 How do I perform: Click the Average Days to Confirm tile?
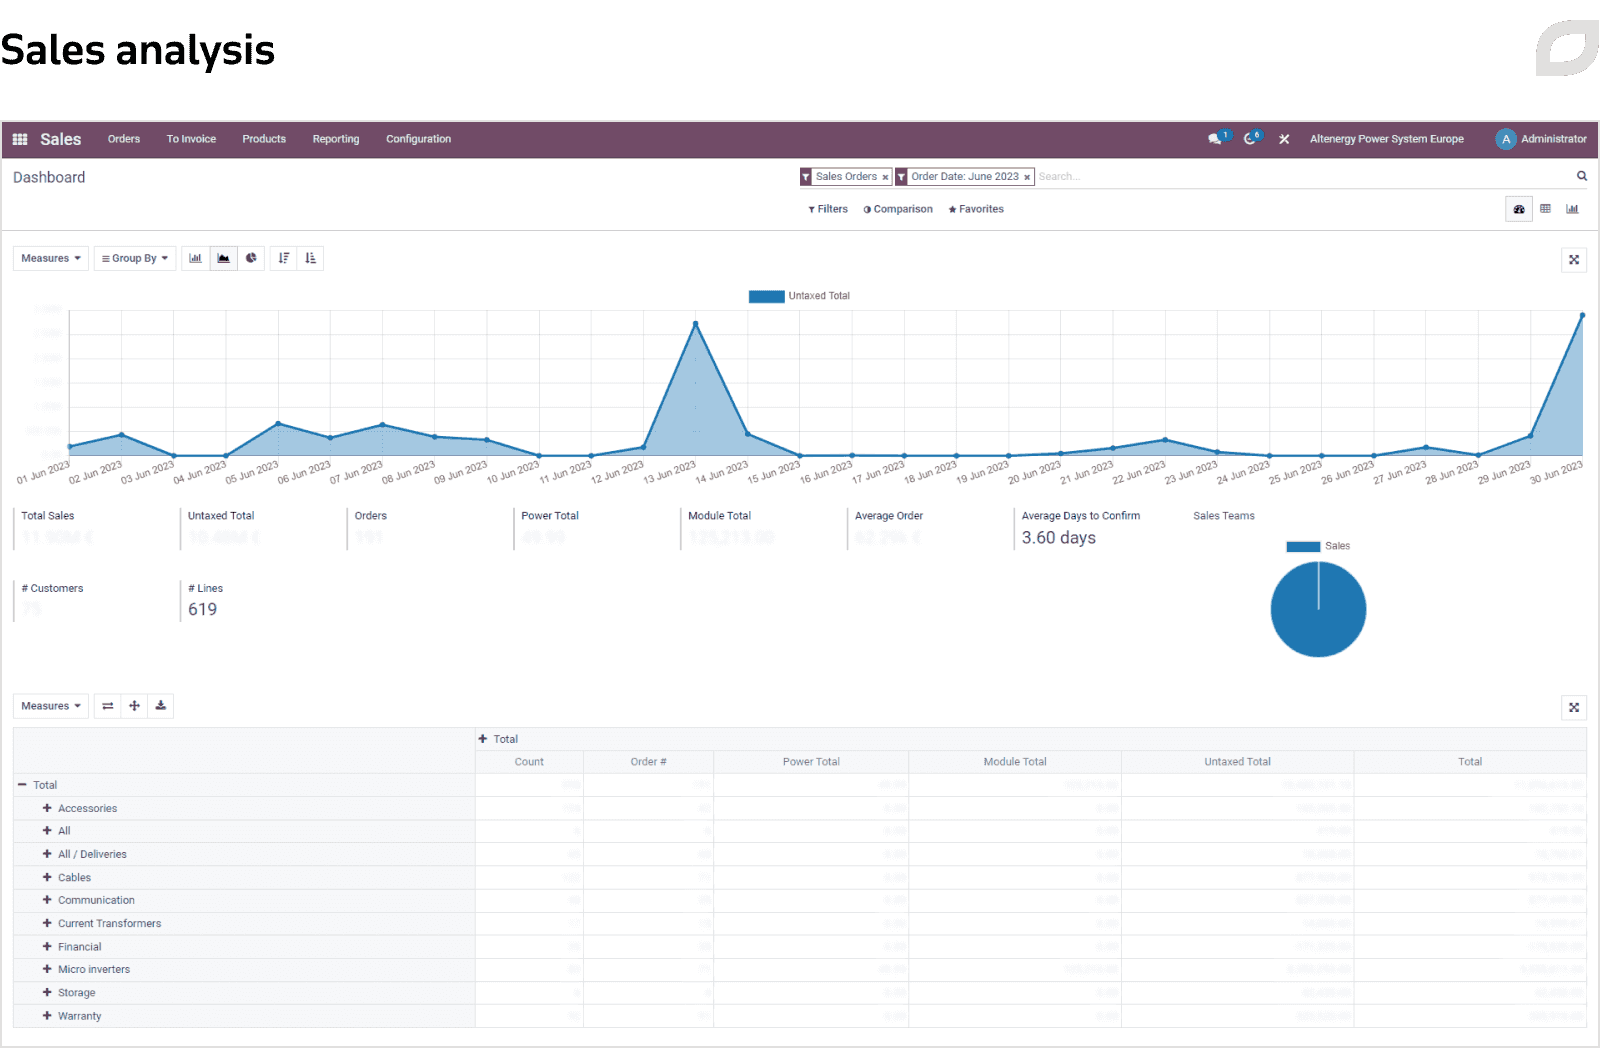pyautogui.click(x=1095, y=528)
